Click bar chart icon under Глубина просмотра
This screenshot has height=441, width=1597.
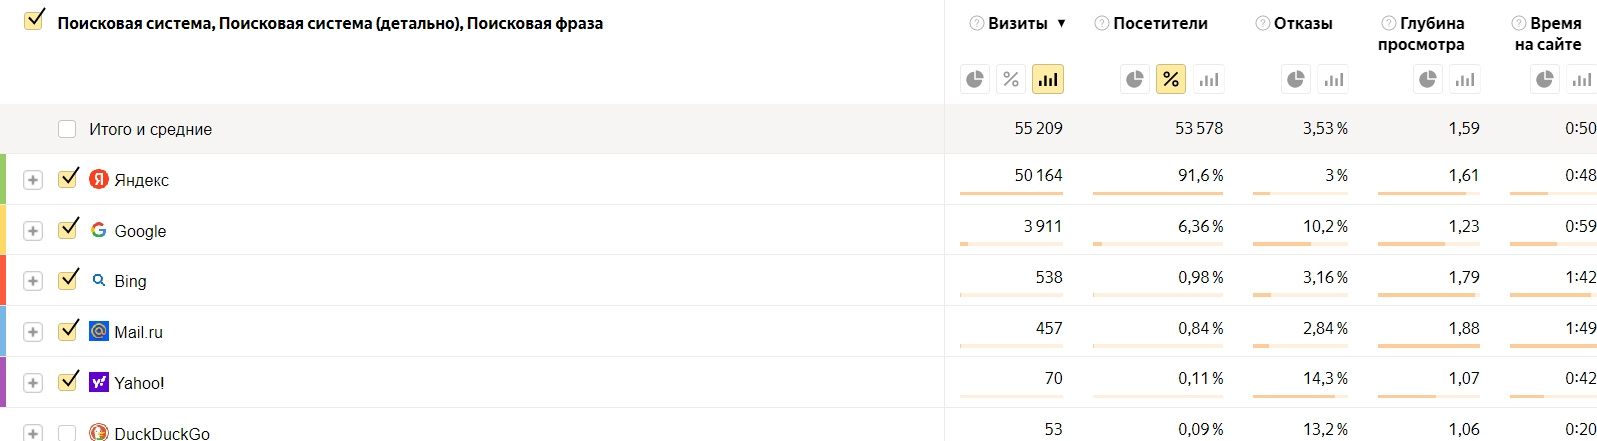pos(1465,79)
